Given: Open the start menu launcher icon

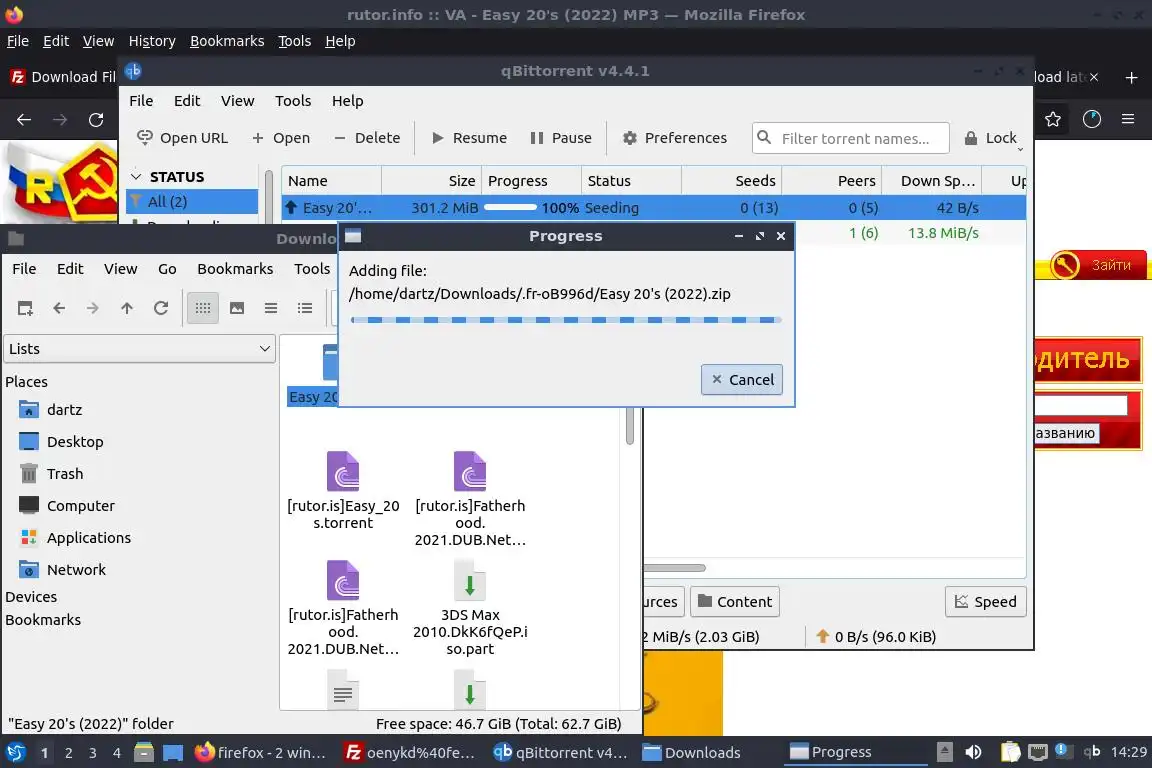Looking at the screenshot, I should tap(15, 752).
